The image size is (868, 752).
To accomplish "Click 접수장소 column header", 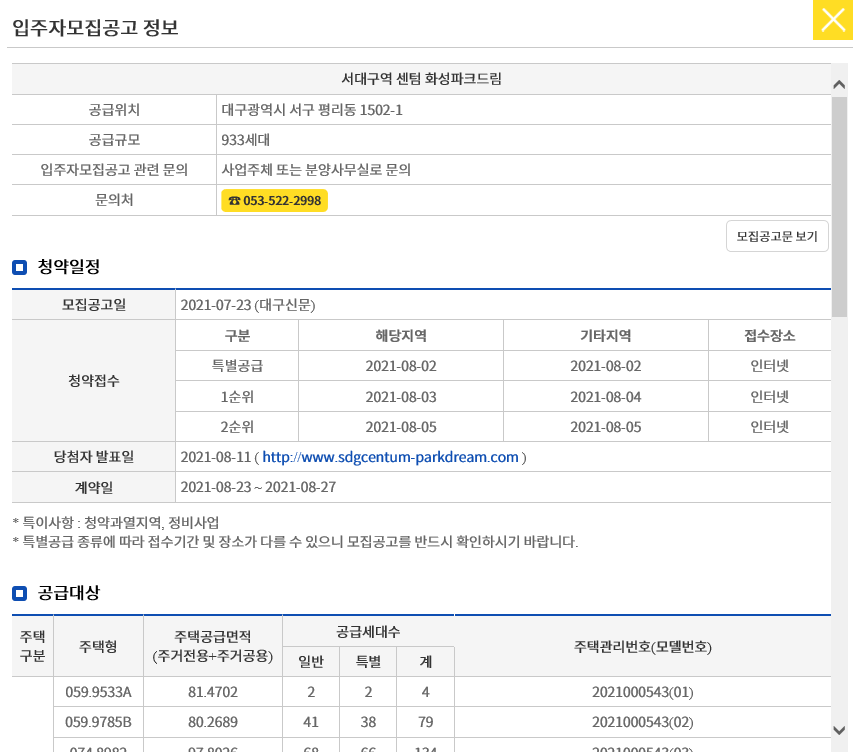I will pyautogui.click(x=769, y=336).
